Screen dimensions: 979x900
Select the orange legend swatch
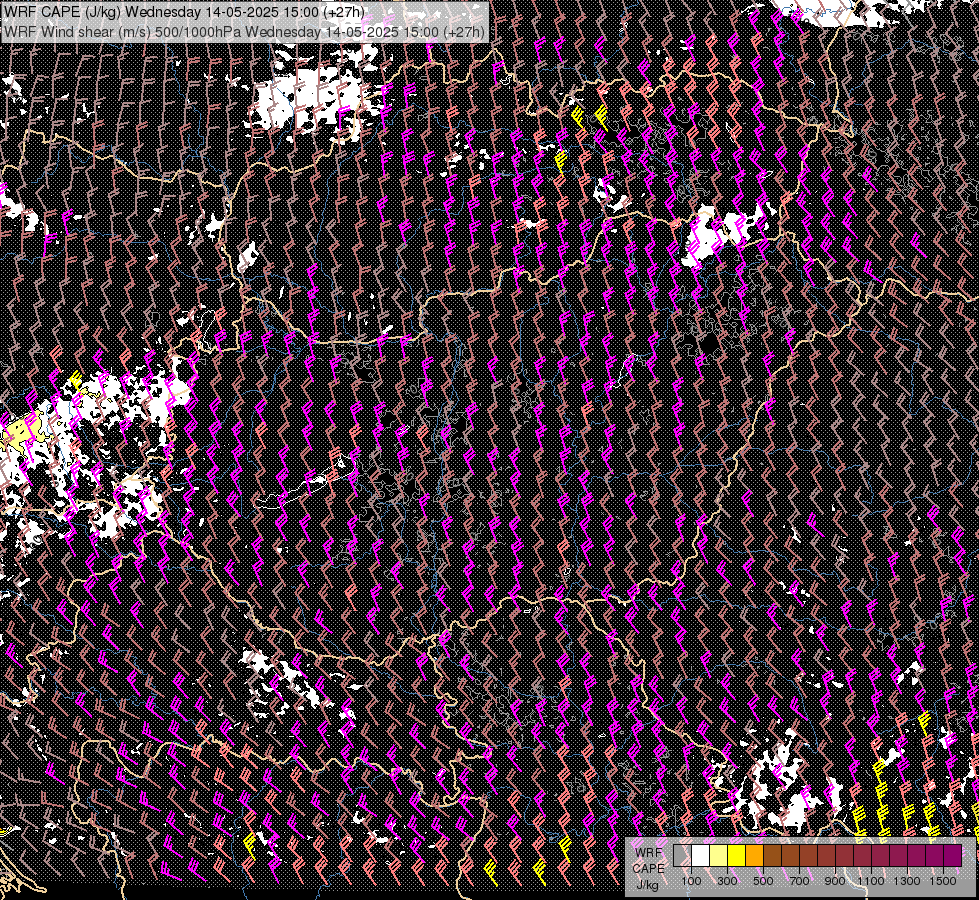pos(755,856)
